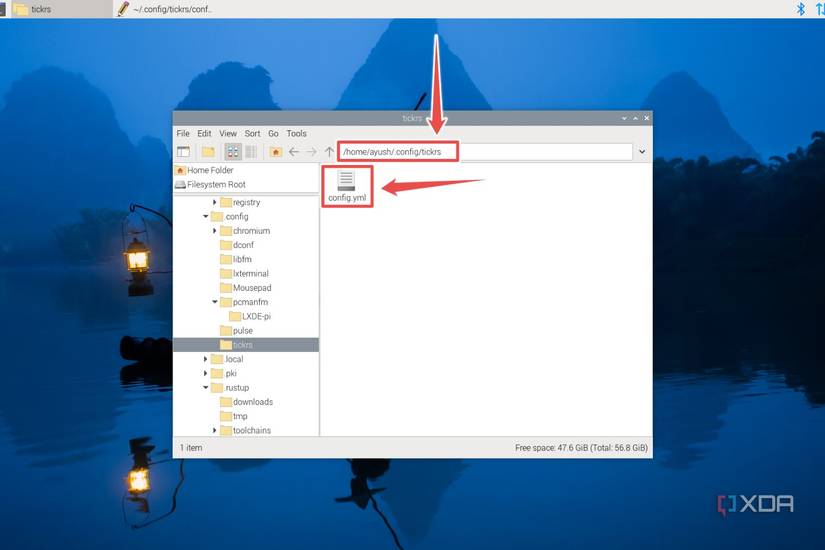Open the Tools menu

coord(296,134)
